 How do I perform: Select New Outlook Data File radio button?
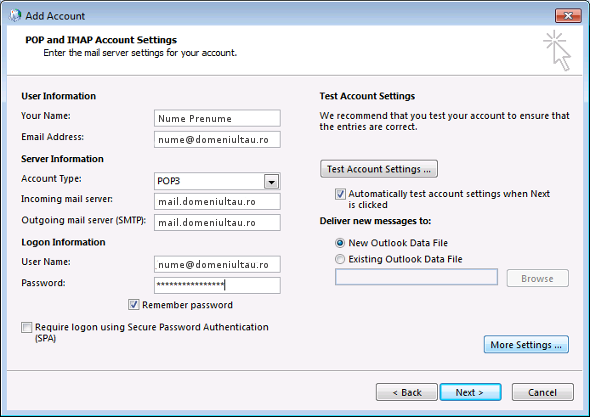[340, 243]
